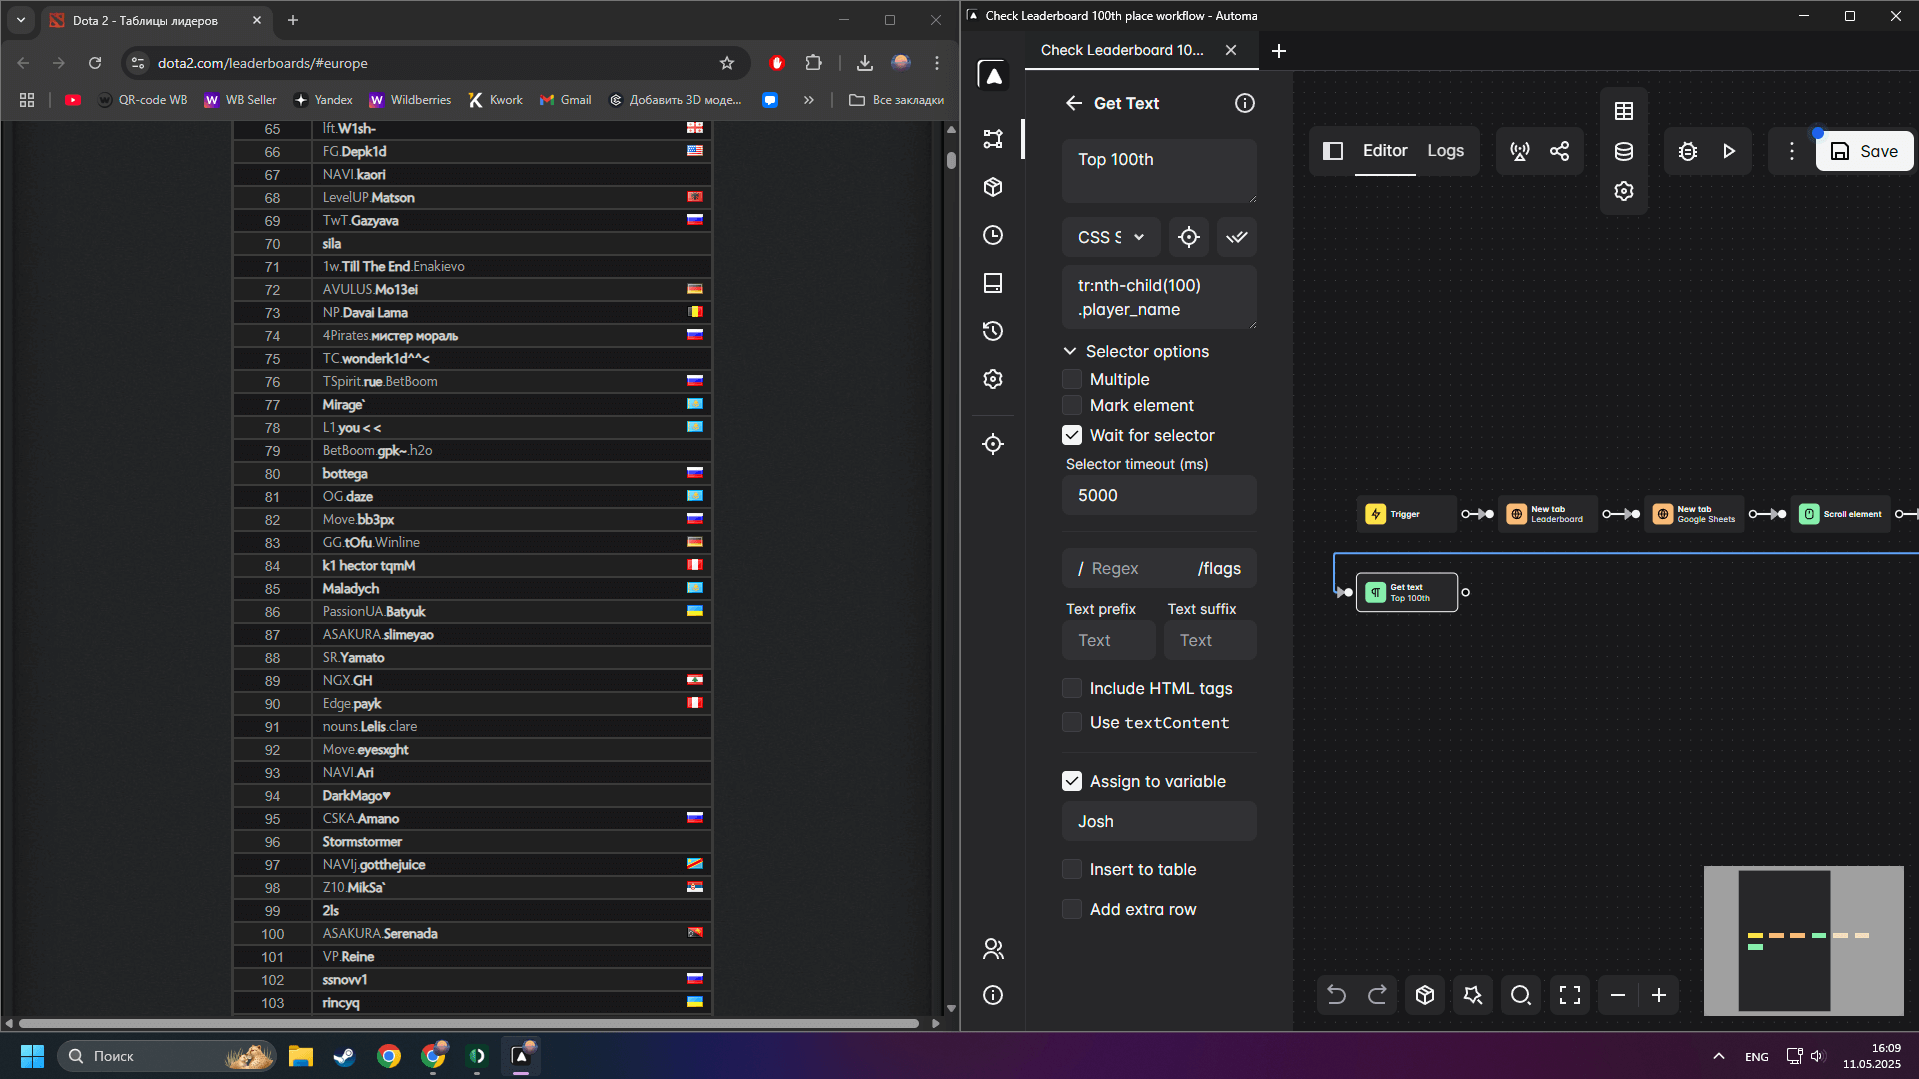Click the Text prefix input
The width and height of the screenshot is (1919, 1079).
pyautogui.click(x=1108, y=640)
